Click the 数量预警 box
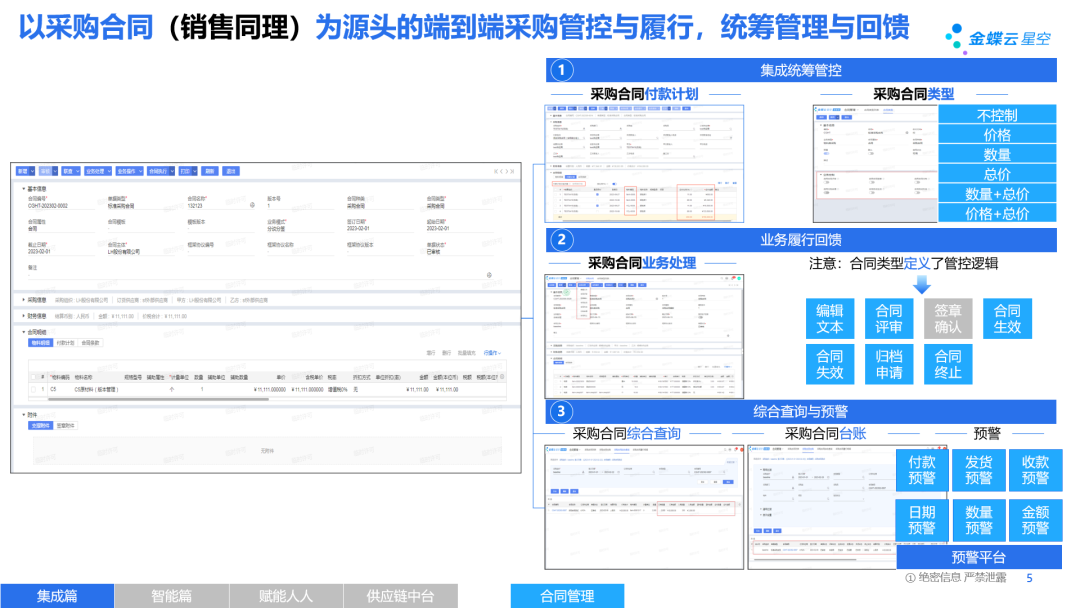The image size is (1080, 608). (x=978, y=520)
